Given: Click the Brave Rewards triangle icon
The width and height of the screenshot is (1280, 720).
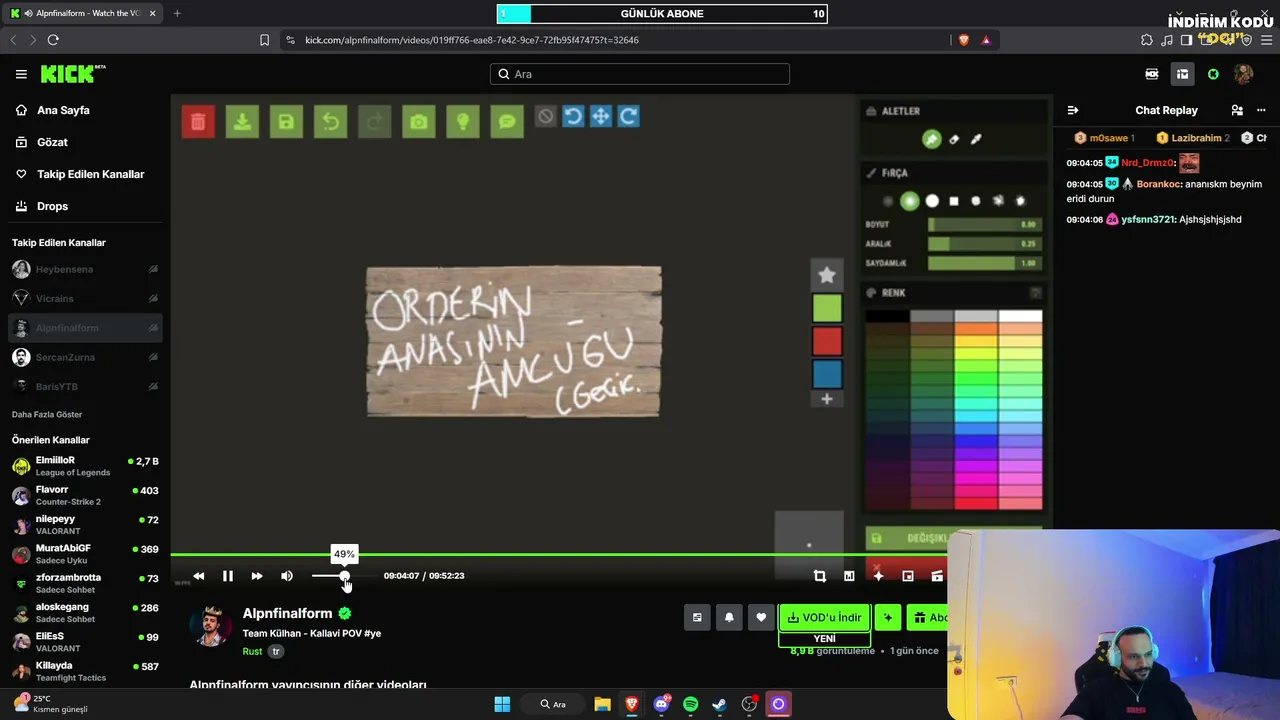Looking at the screenshot, I should (986, 40).
